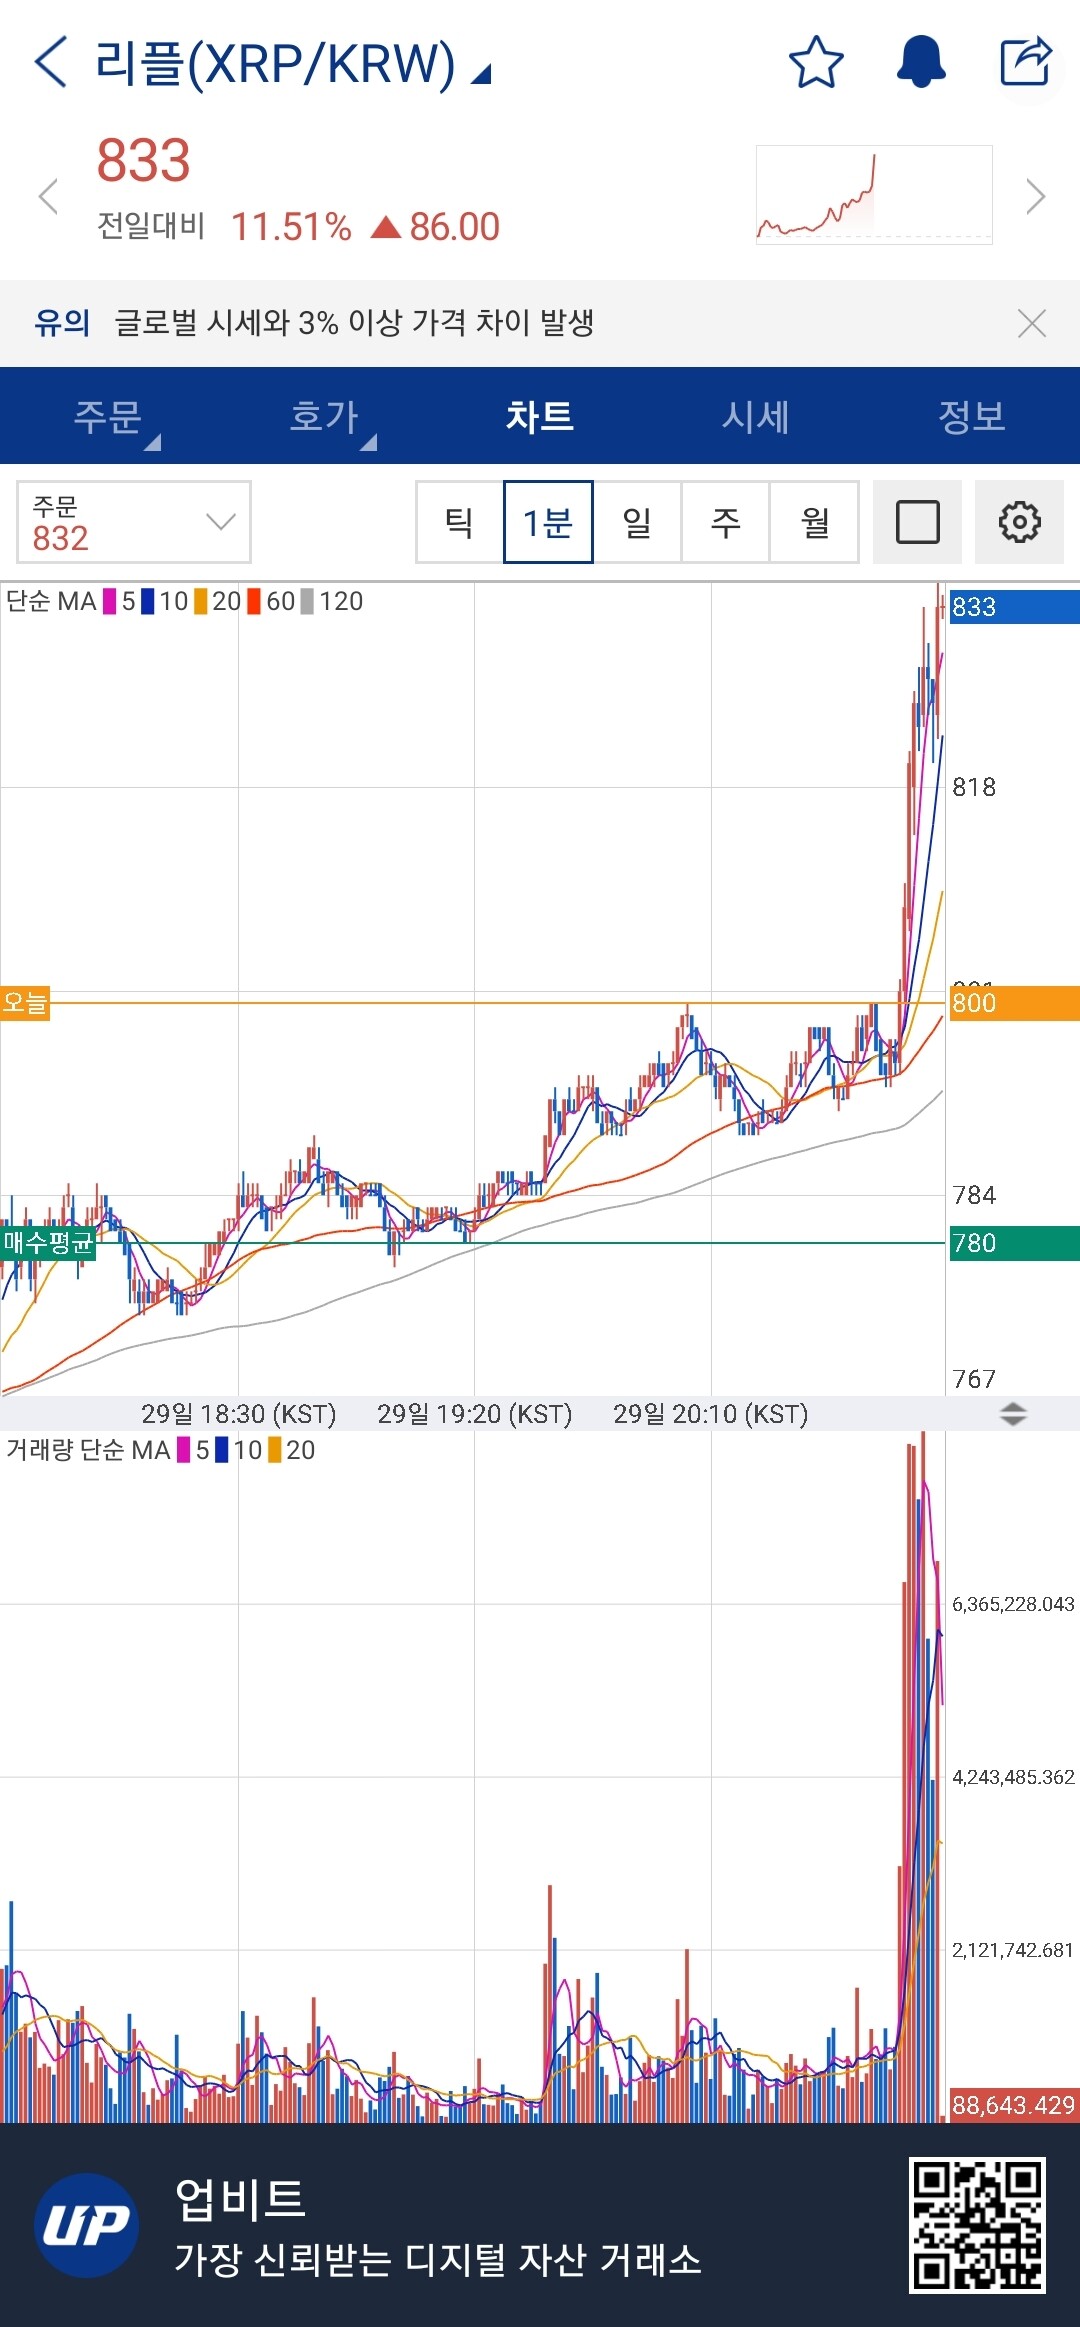Screen dimensions: 1080x2327
Task: Open the 주문 832 order dropdown
Action: pos(134,522)
